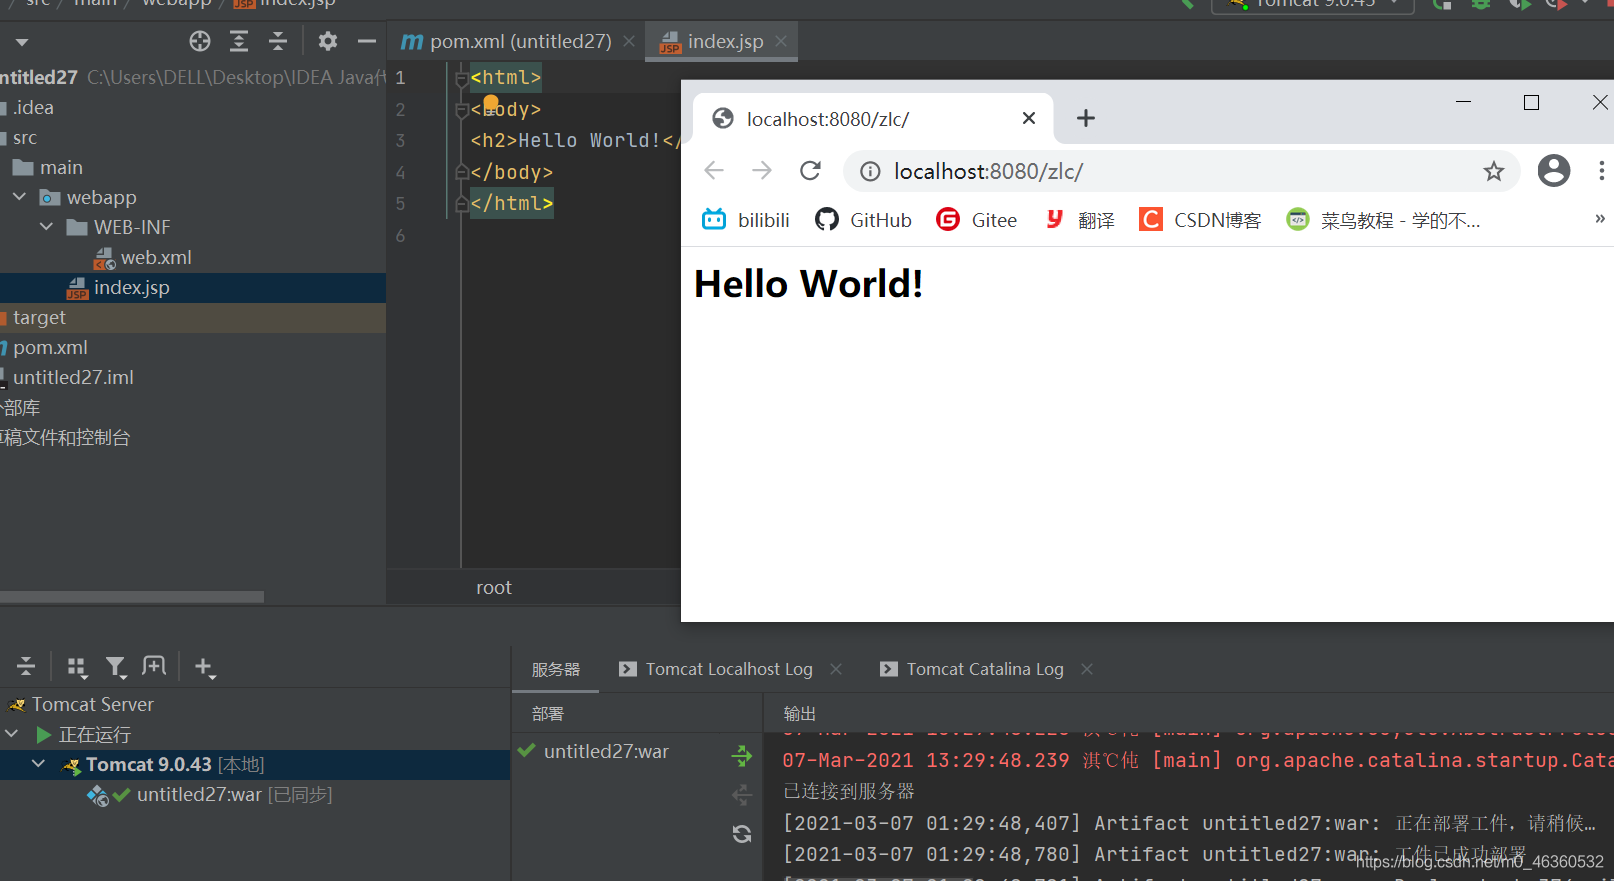Viewport: 1614px width, 881px height.
Task: Open browser three-dot menu
Action: [1602, 171]
